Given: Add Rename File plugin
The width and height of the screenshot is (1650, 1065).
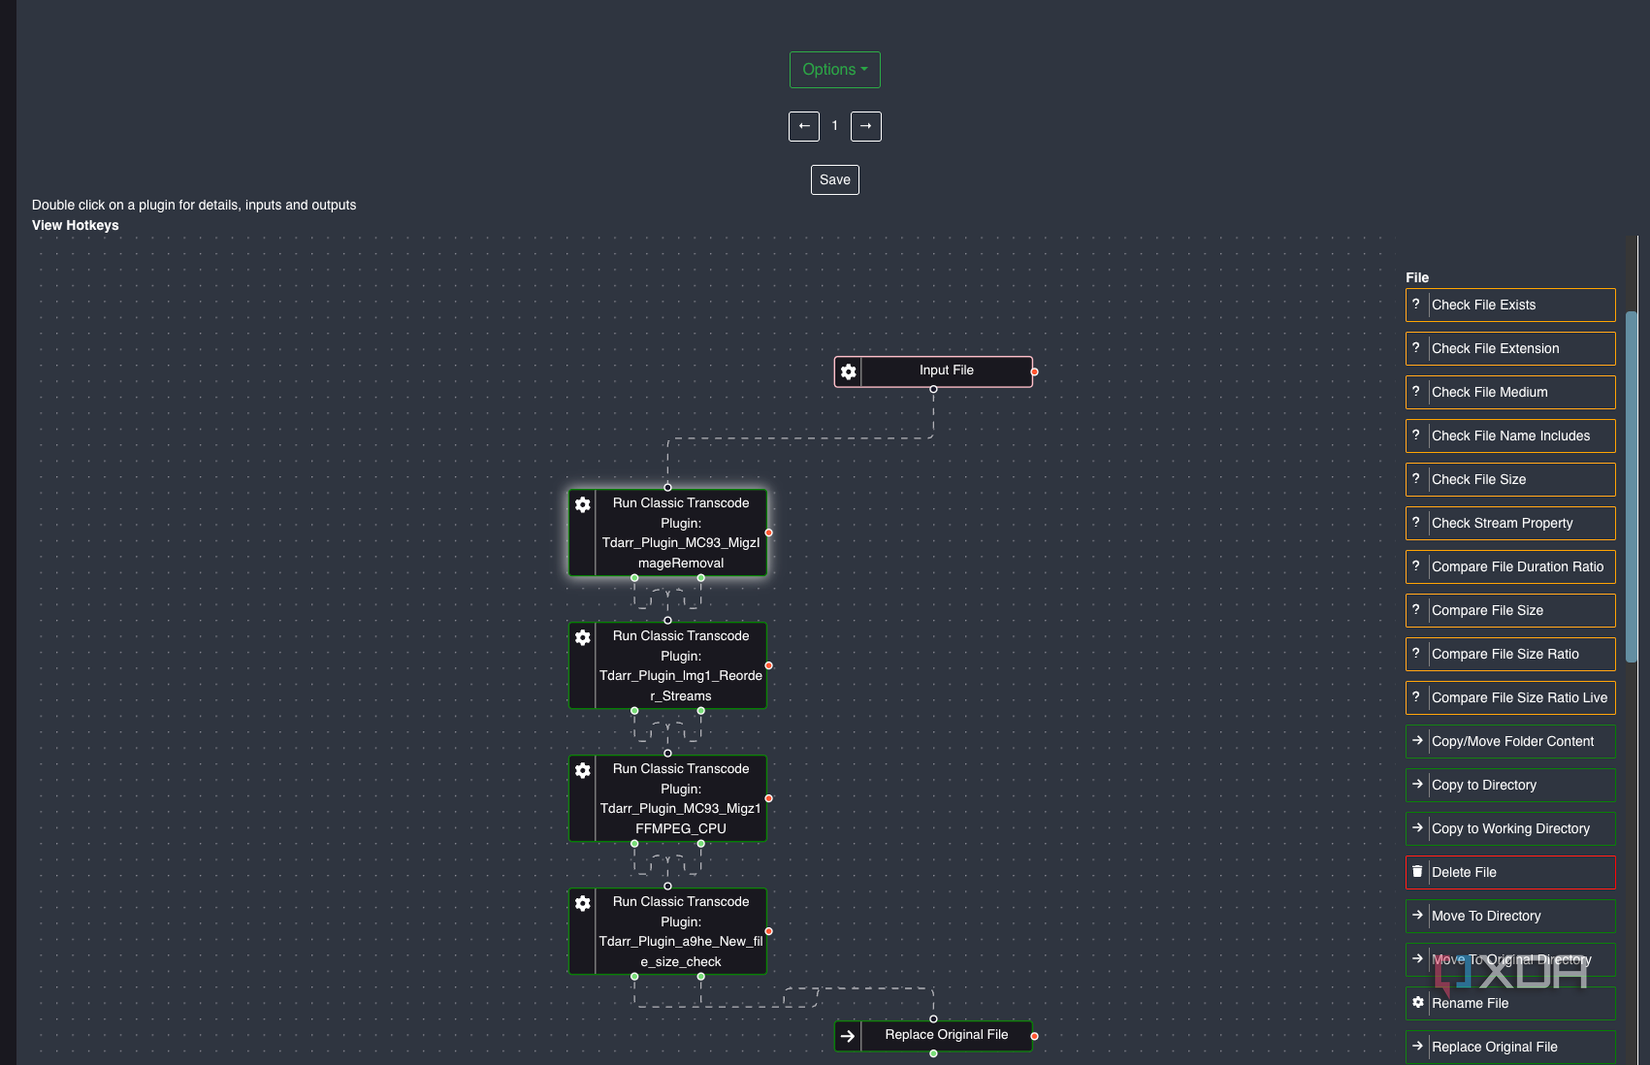Looking at the screenshot, I should click(1510, 1003).
